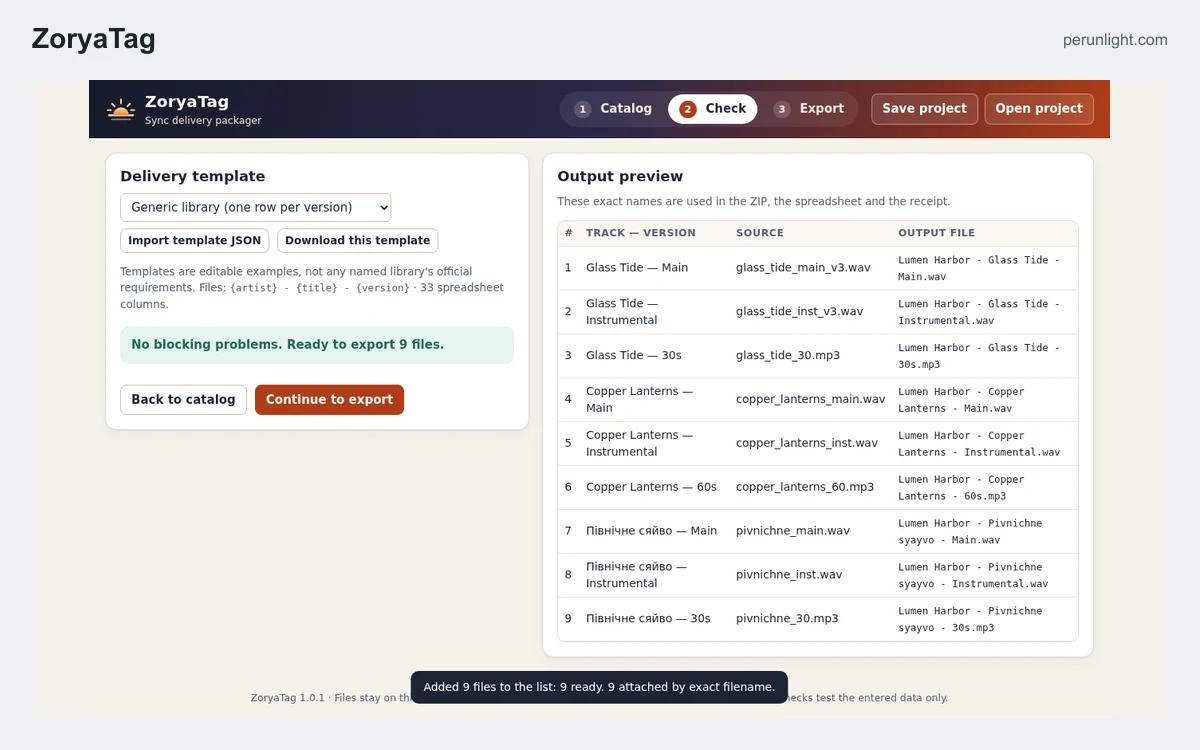
Task: Select row 'Північне сяйво — 30s'
Action: 818,620
